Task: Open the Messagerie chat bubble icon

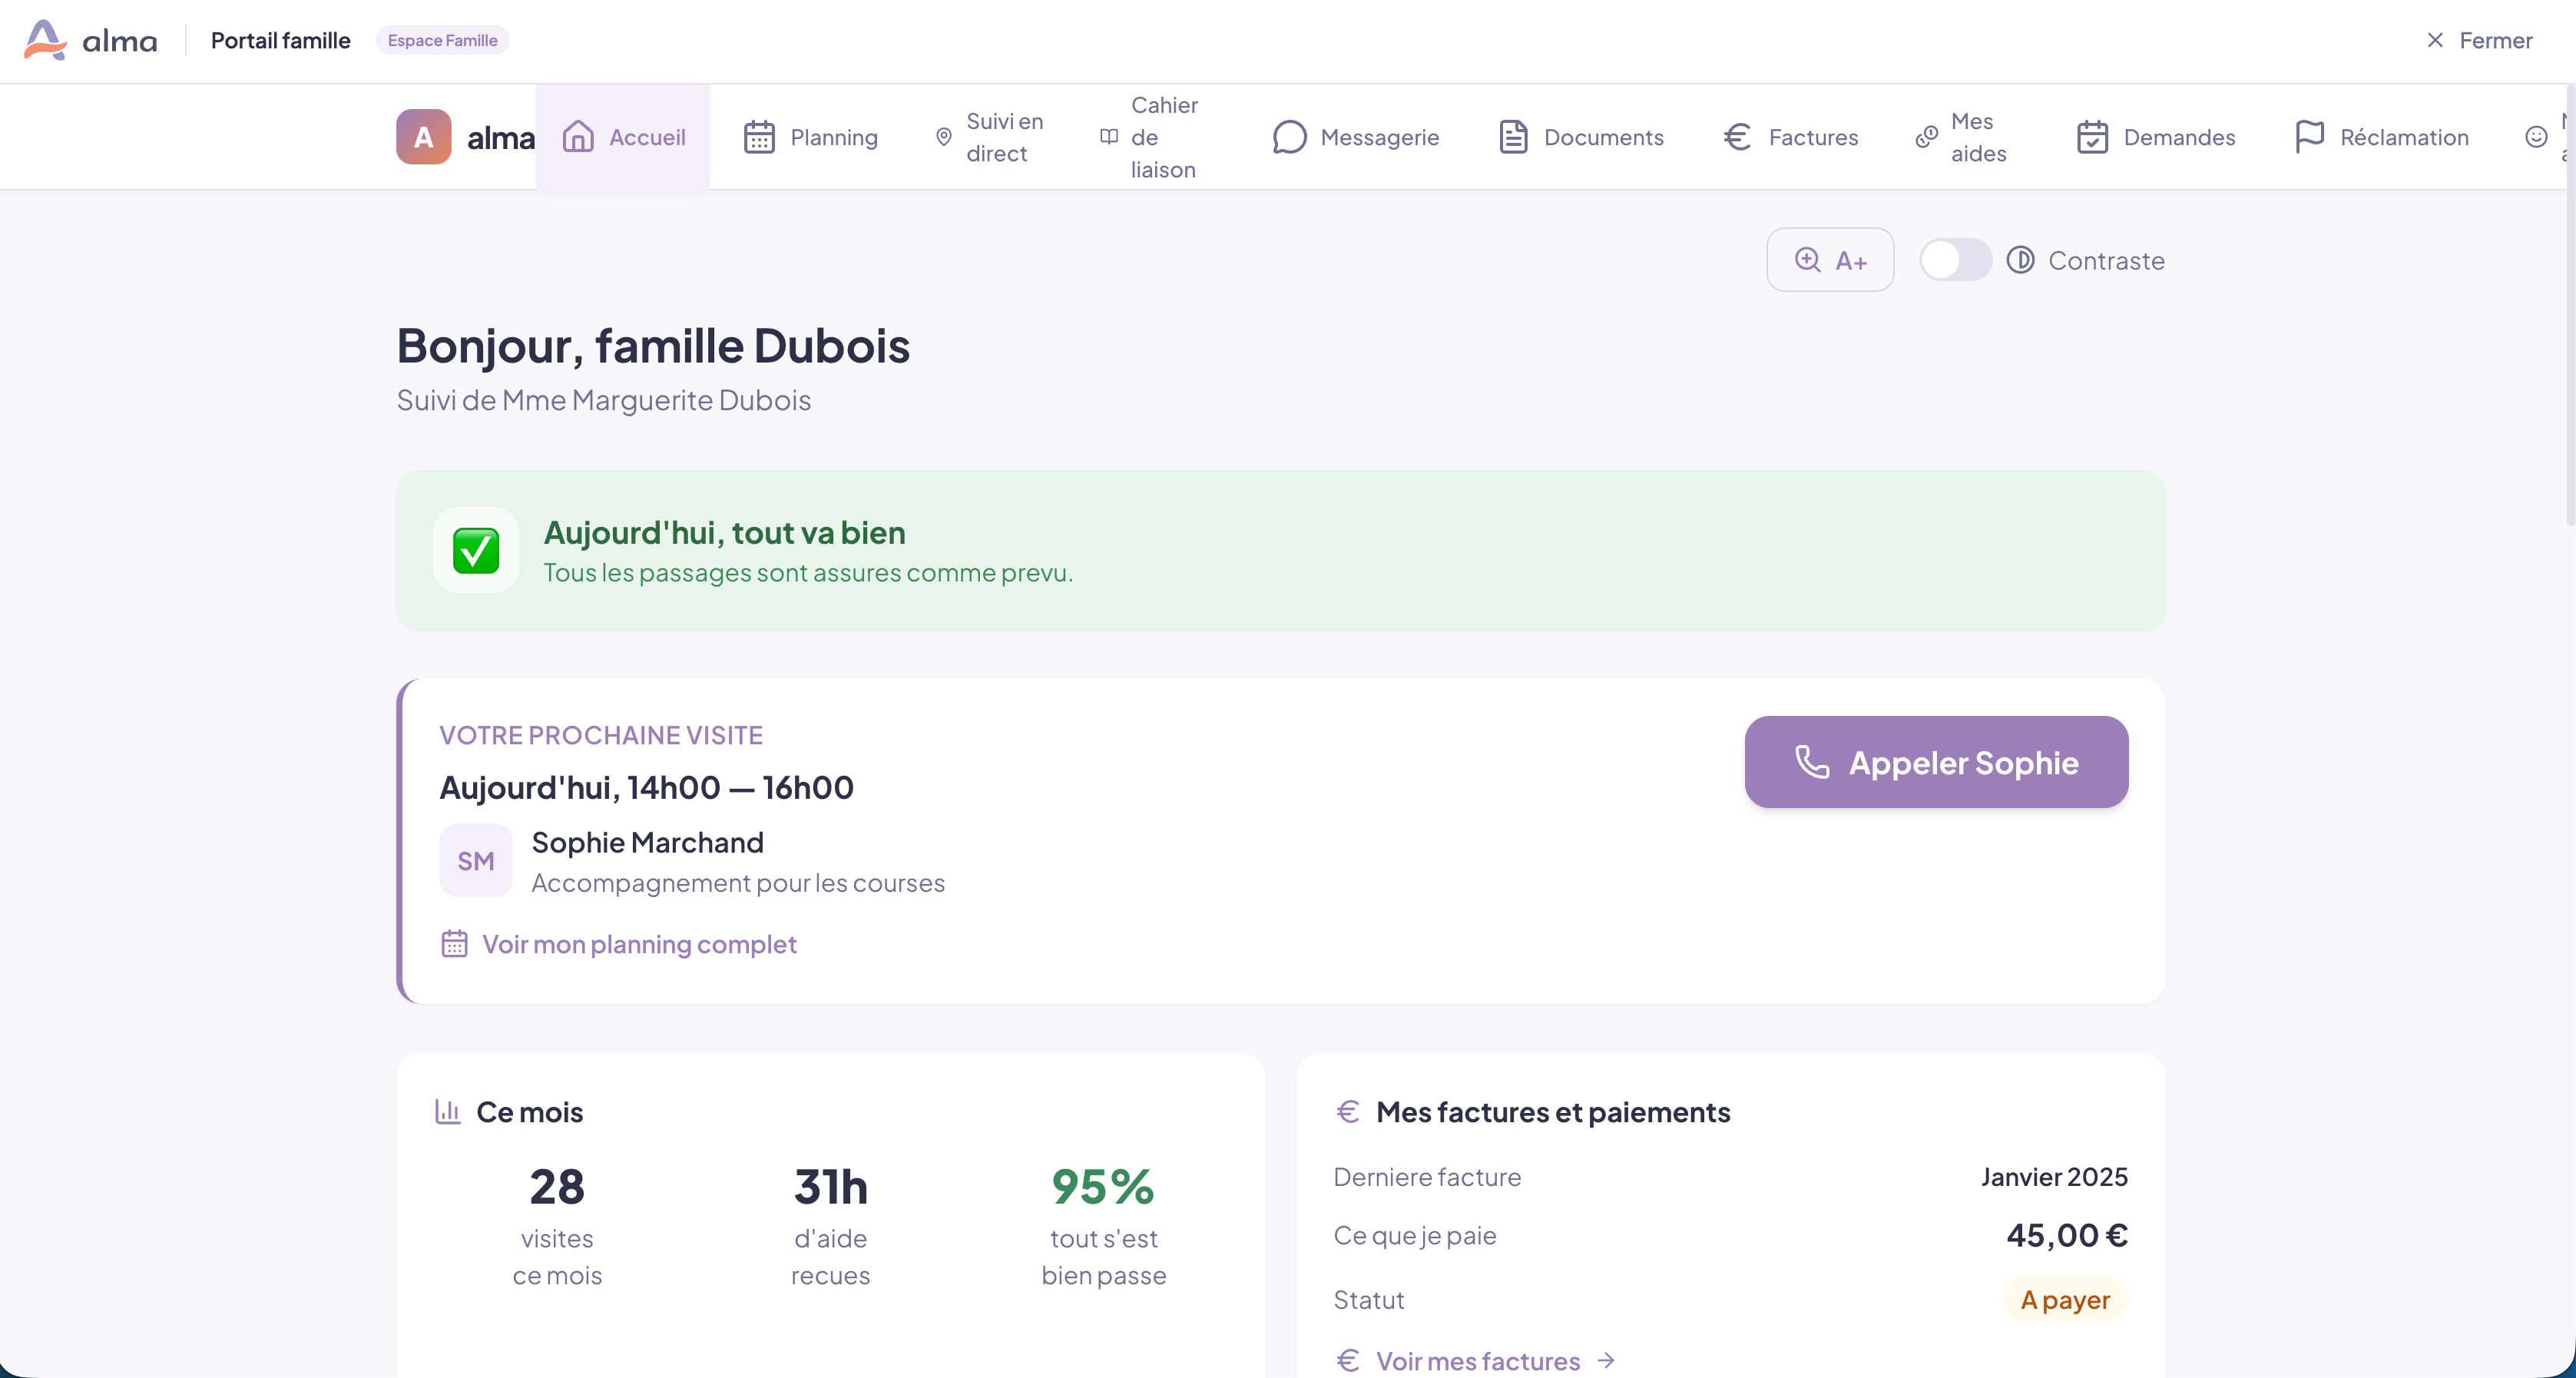Action: [1290, 137]
